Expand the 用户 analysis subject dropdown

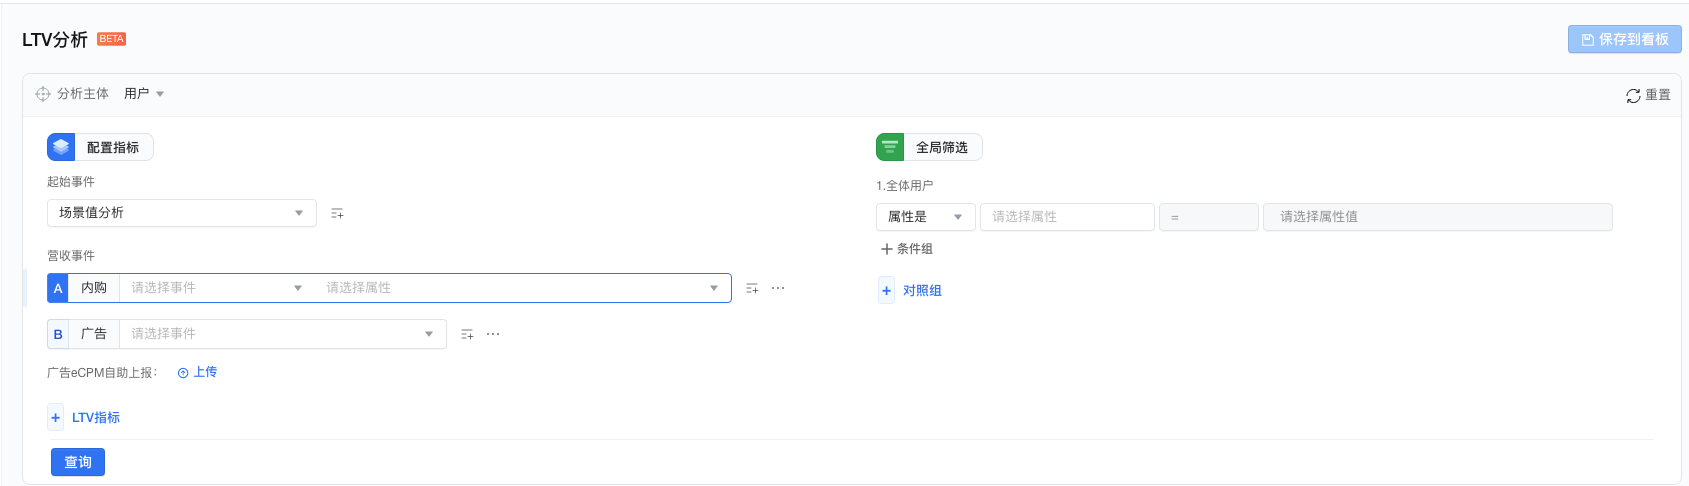click(144, 94)
